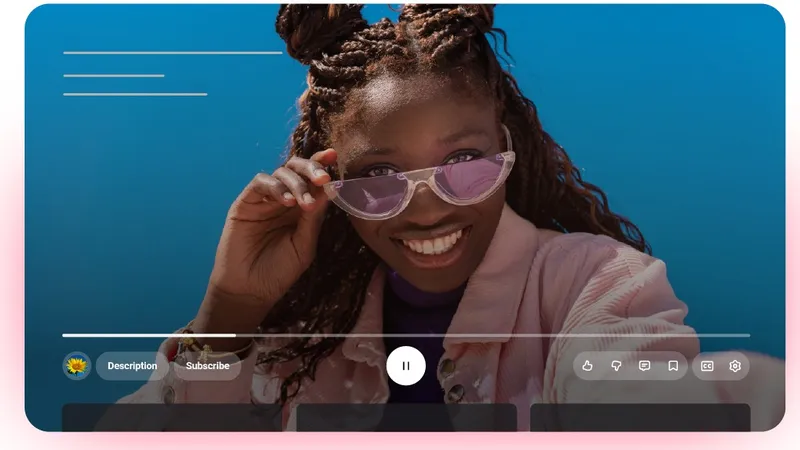Open the left suggested video card
The height and width of the screenshot is (450, 800).
pos(171,417)
